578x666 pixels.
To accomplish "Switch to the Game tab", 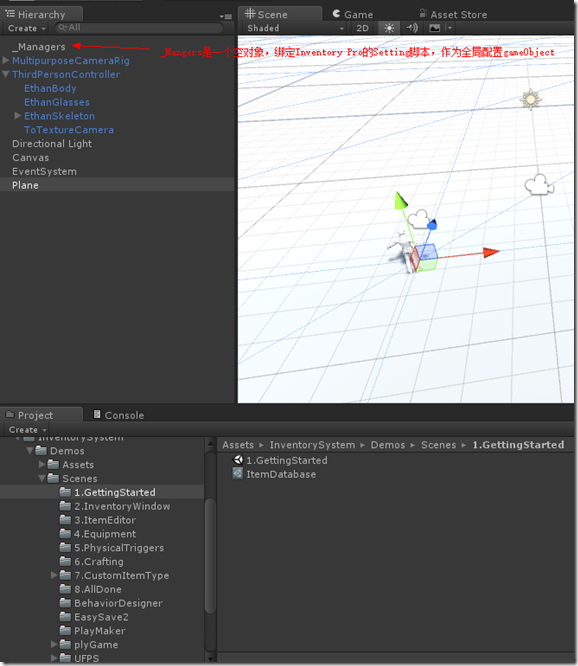I will tap(352, 14).
